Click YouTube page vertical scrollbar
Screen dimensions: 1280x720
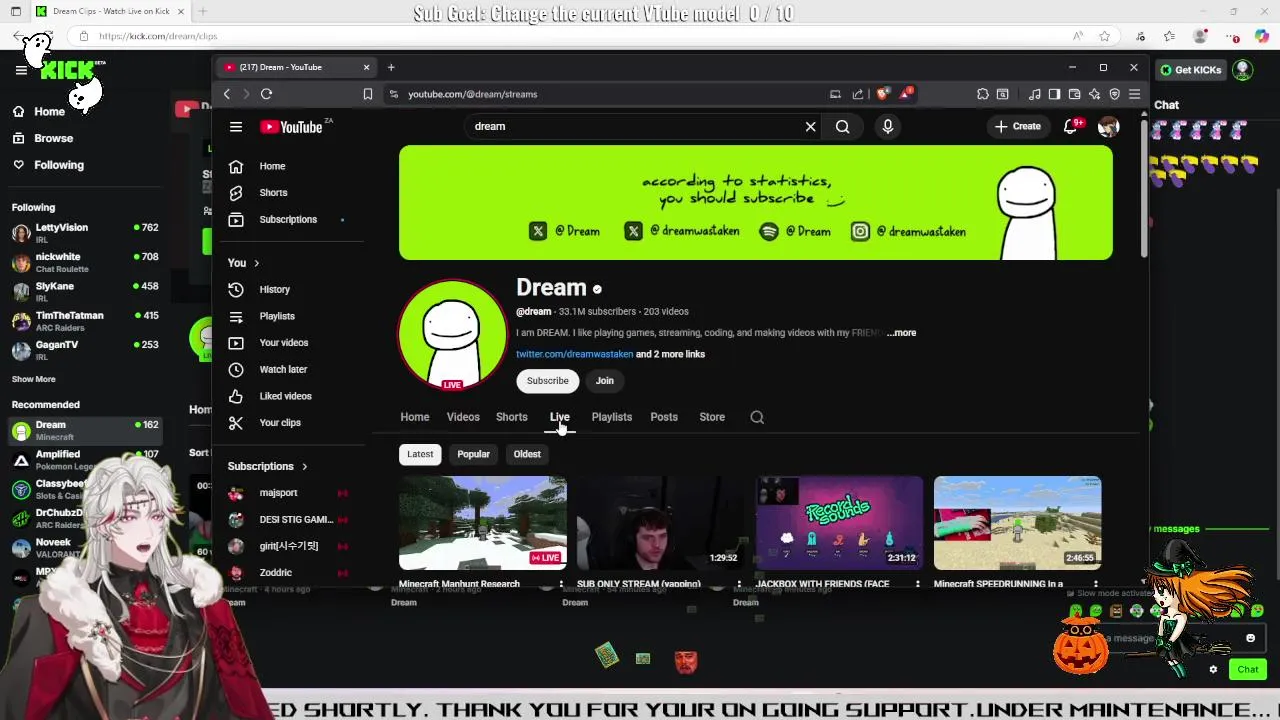(x=1144, y=190)
